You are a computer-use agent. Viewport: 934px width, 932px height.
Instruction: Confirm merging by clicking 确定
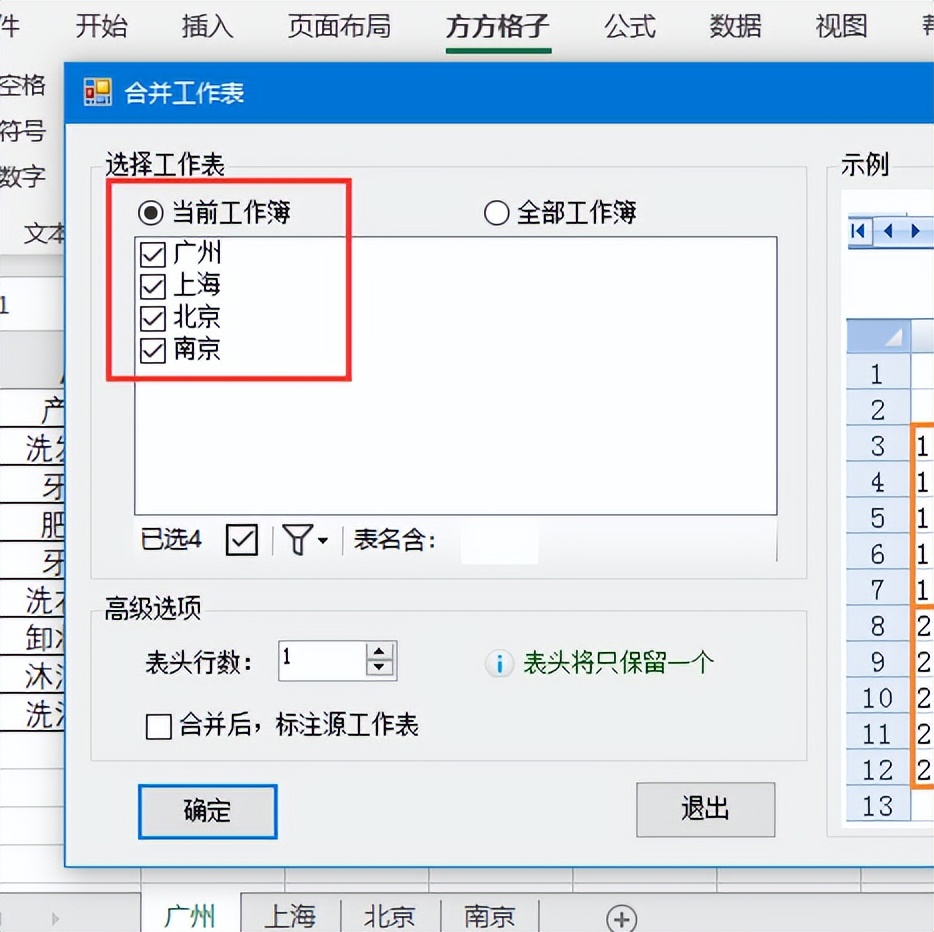[207, 812]
